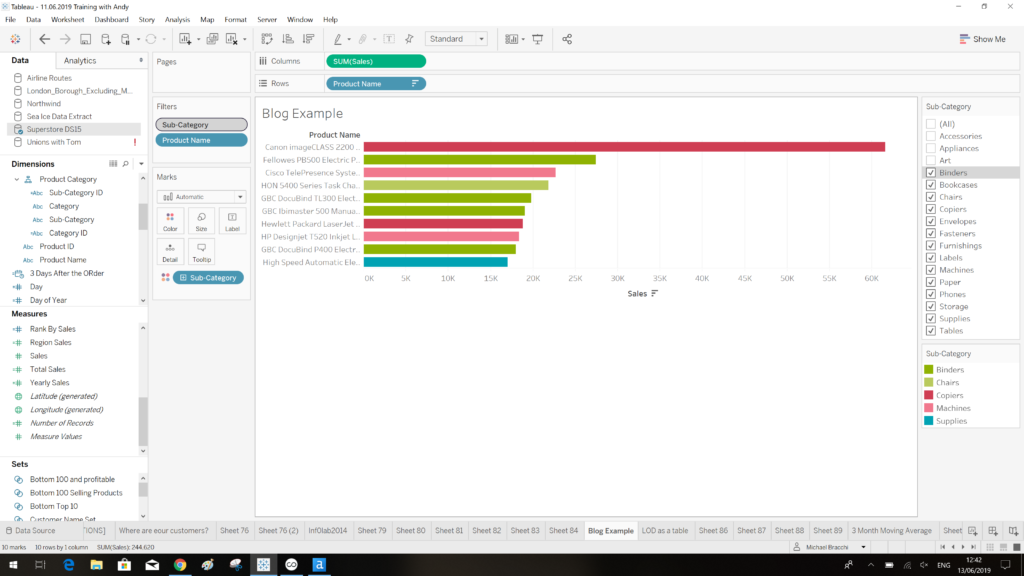Open the Tooltip marks card
This screenshot has width=1024, height=576.
point(201,252)
